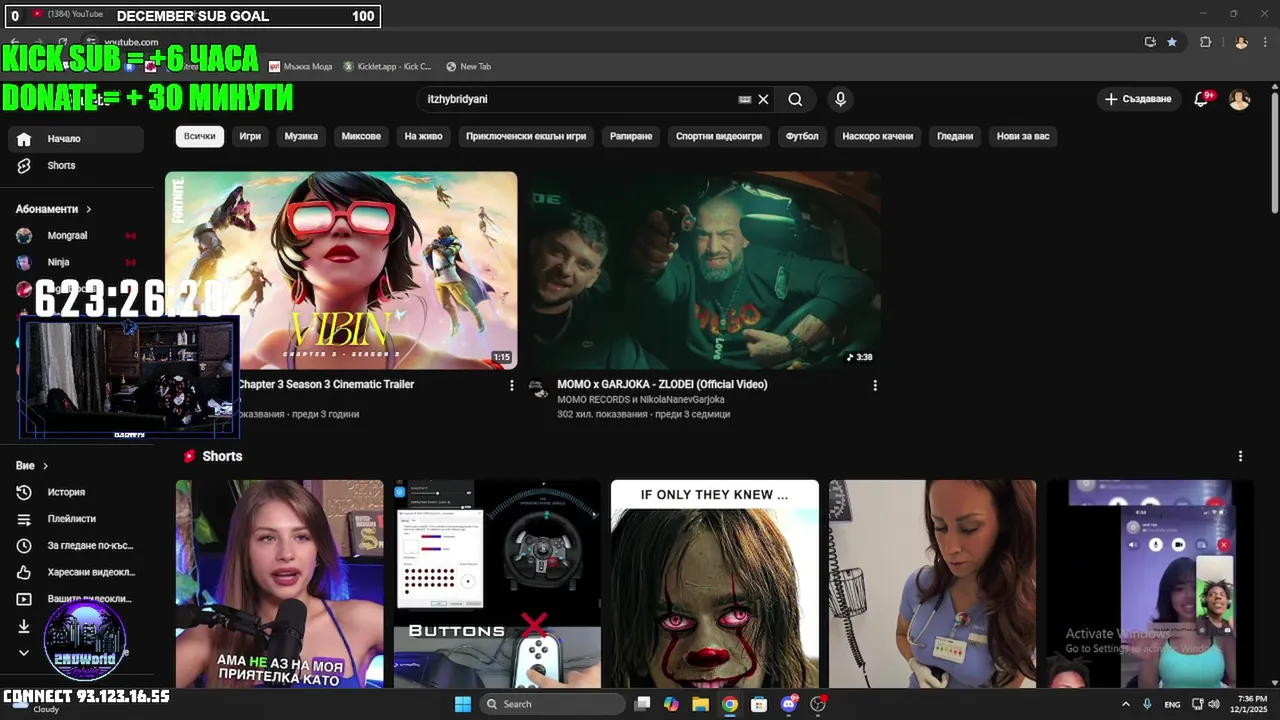
Task: Open options for ZLODEI video
Action: coord(875,385)
